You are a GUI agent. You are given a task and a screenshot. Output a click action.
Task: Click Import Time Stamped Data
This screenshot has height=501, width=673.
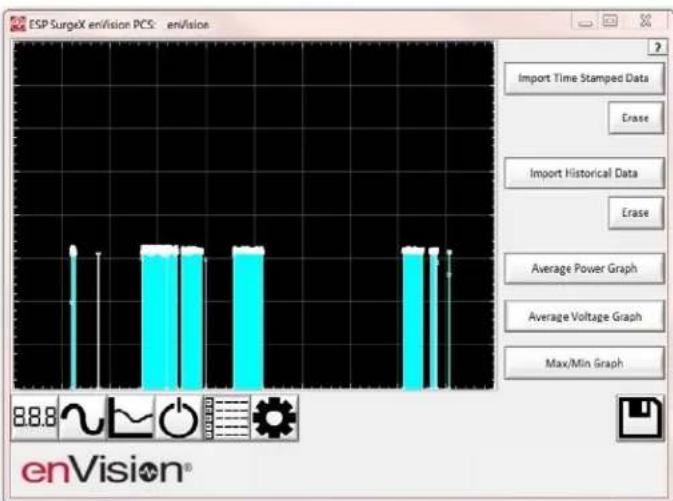tap(584, 79)
